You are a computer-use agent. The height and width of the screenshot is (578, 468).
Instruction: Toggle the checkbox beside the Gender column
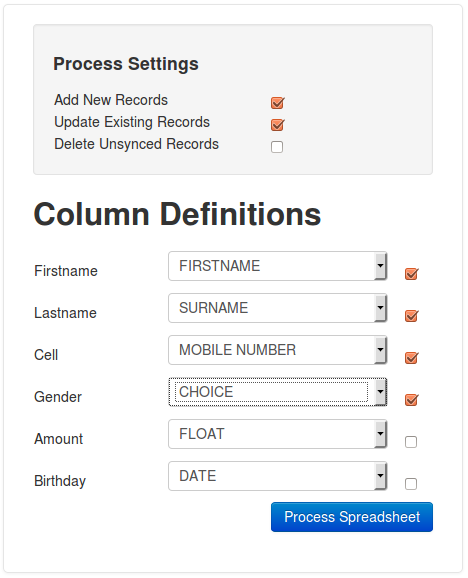[x=411, y=400]
